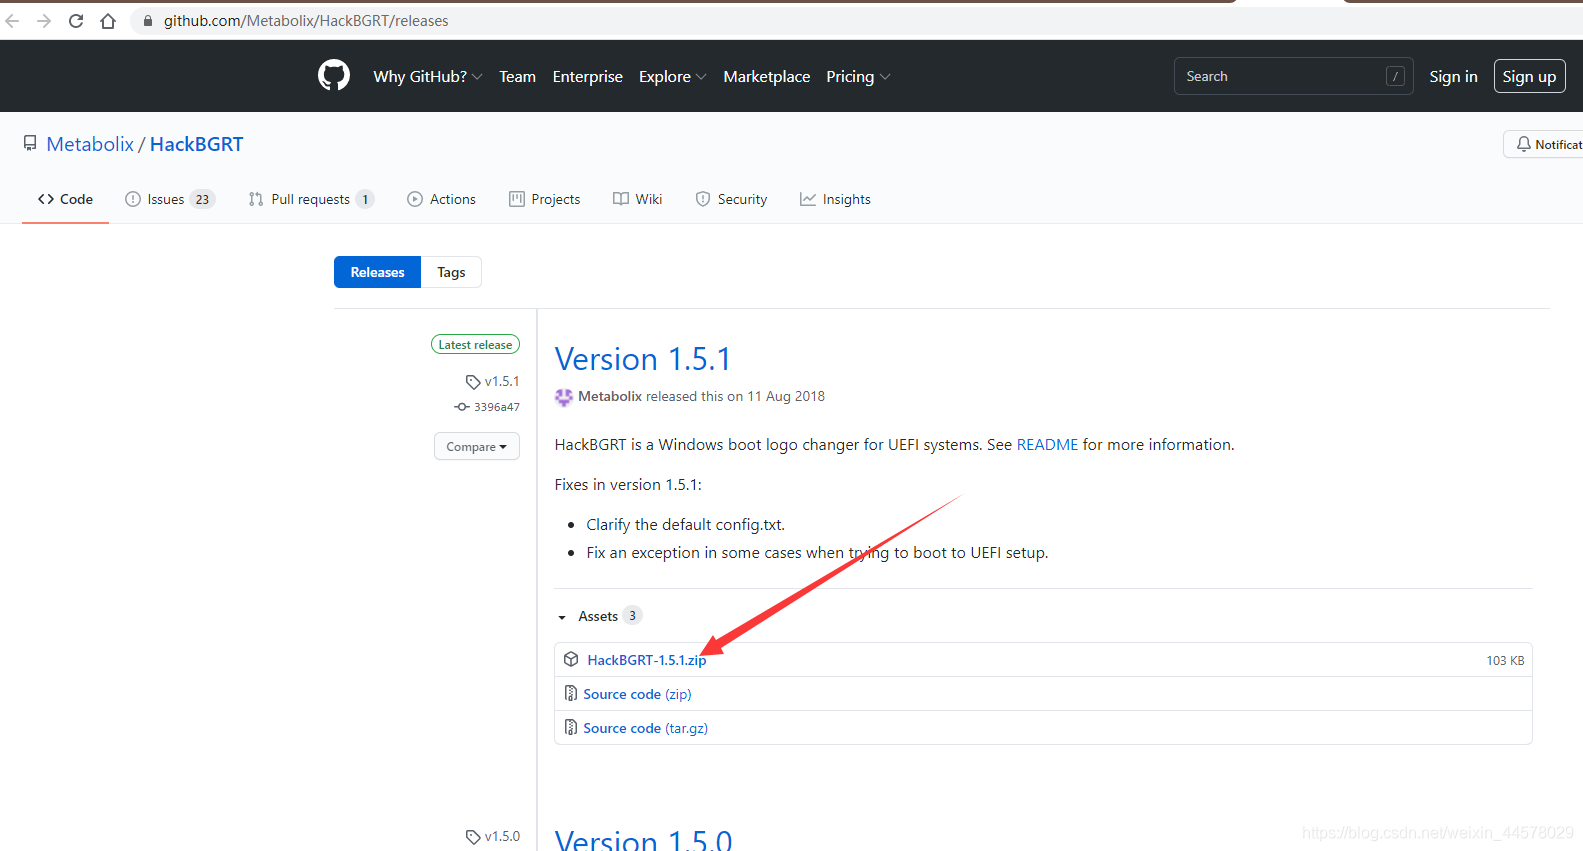1583x851 pixels.
Task: Open commit 3396a47
Action: tap(496, 407)
